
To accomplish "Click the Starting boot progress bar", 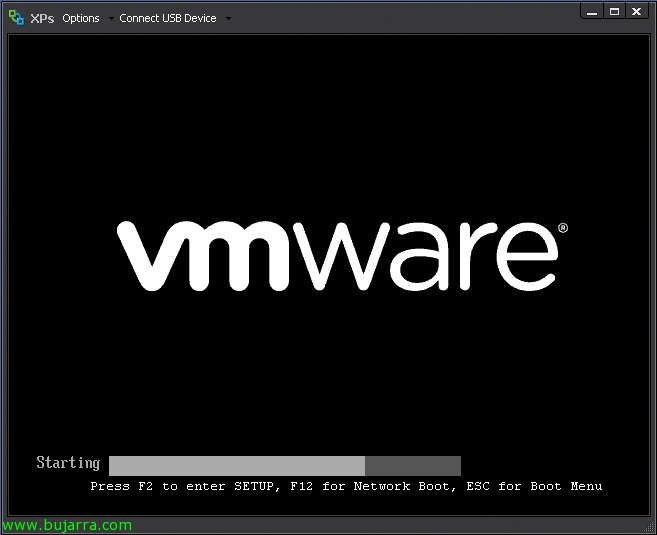I will coord(285,466).
